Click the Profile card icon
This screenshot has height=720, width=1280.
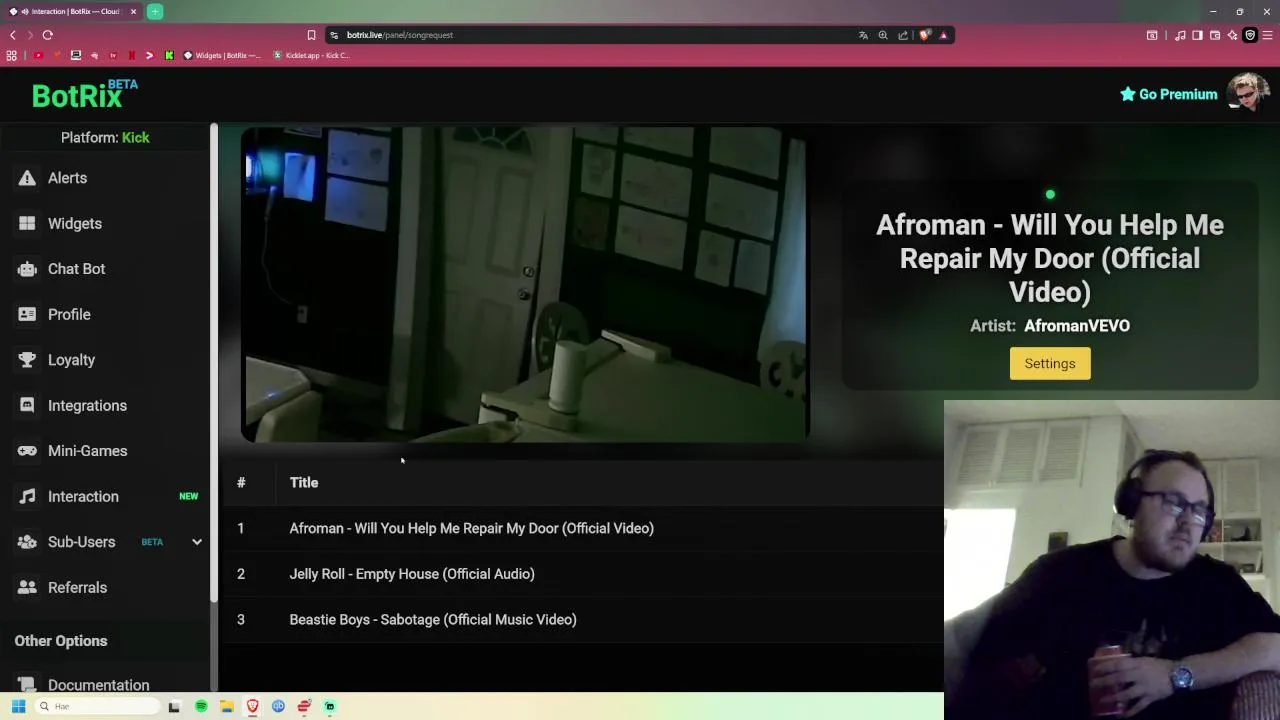click(27, 314)
